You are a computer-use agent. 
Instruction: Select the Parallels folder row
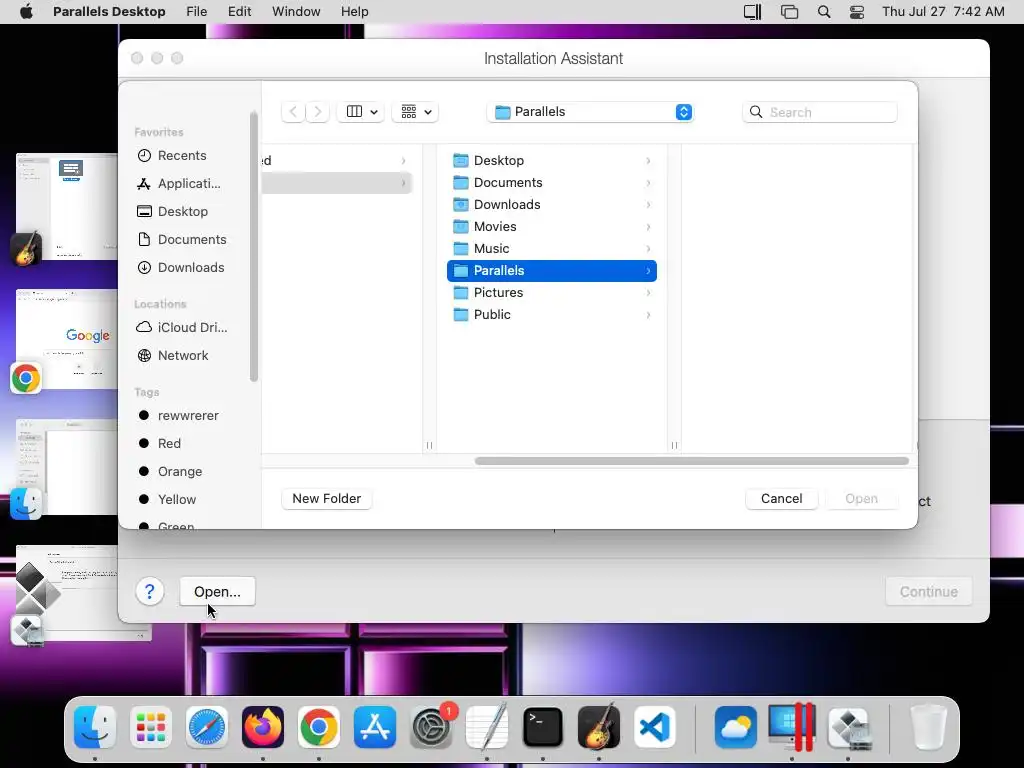pos(552,270)
